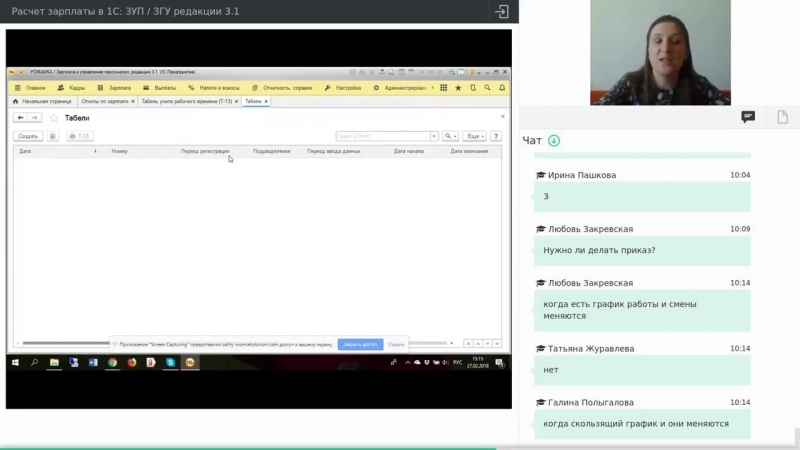The image size is (800, 450).
Task: Click the search input field in Табели
Action: 382,136
